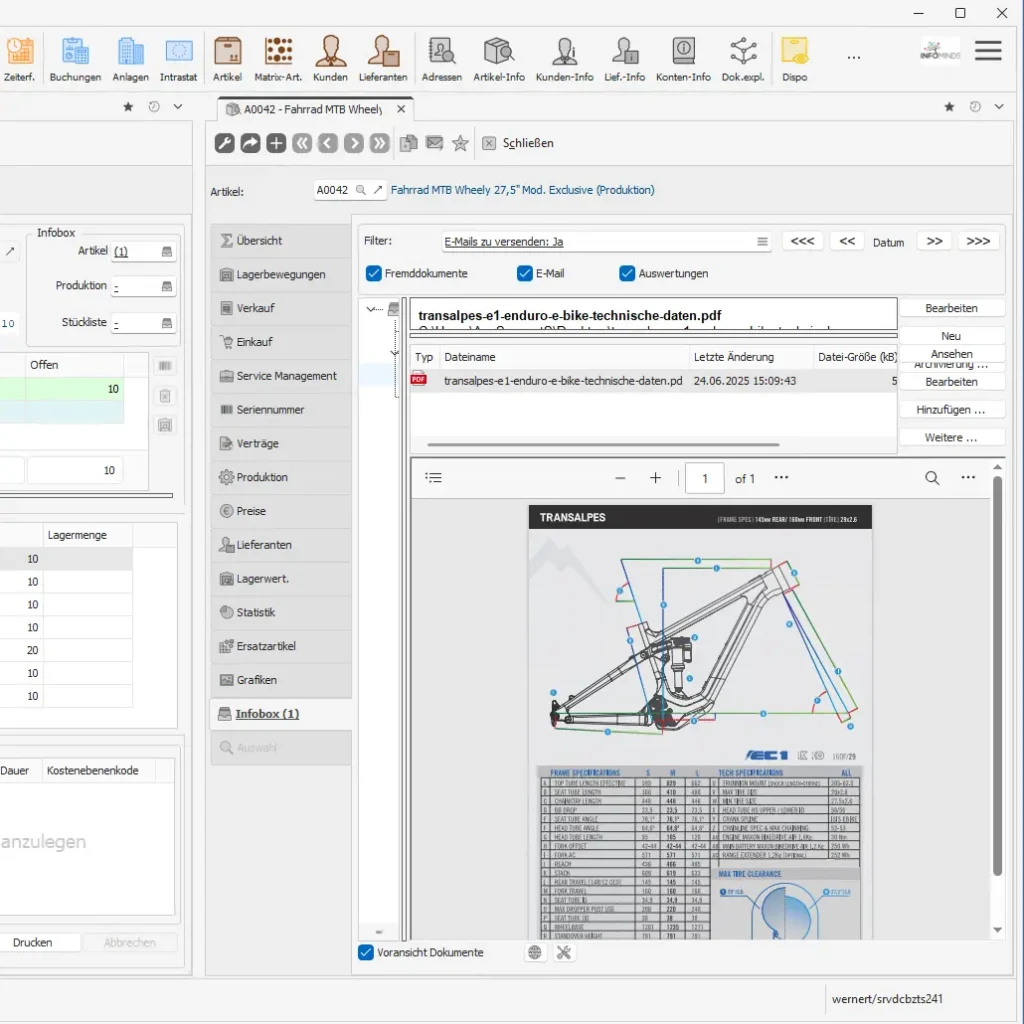
Task: Switch to the Übersicht section
Action: pyautogui.click(x=281, y=240)
